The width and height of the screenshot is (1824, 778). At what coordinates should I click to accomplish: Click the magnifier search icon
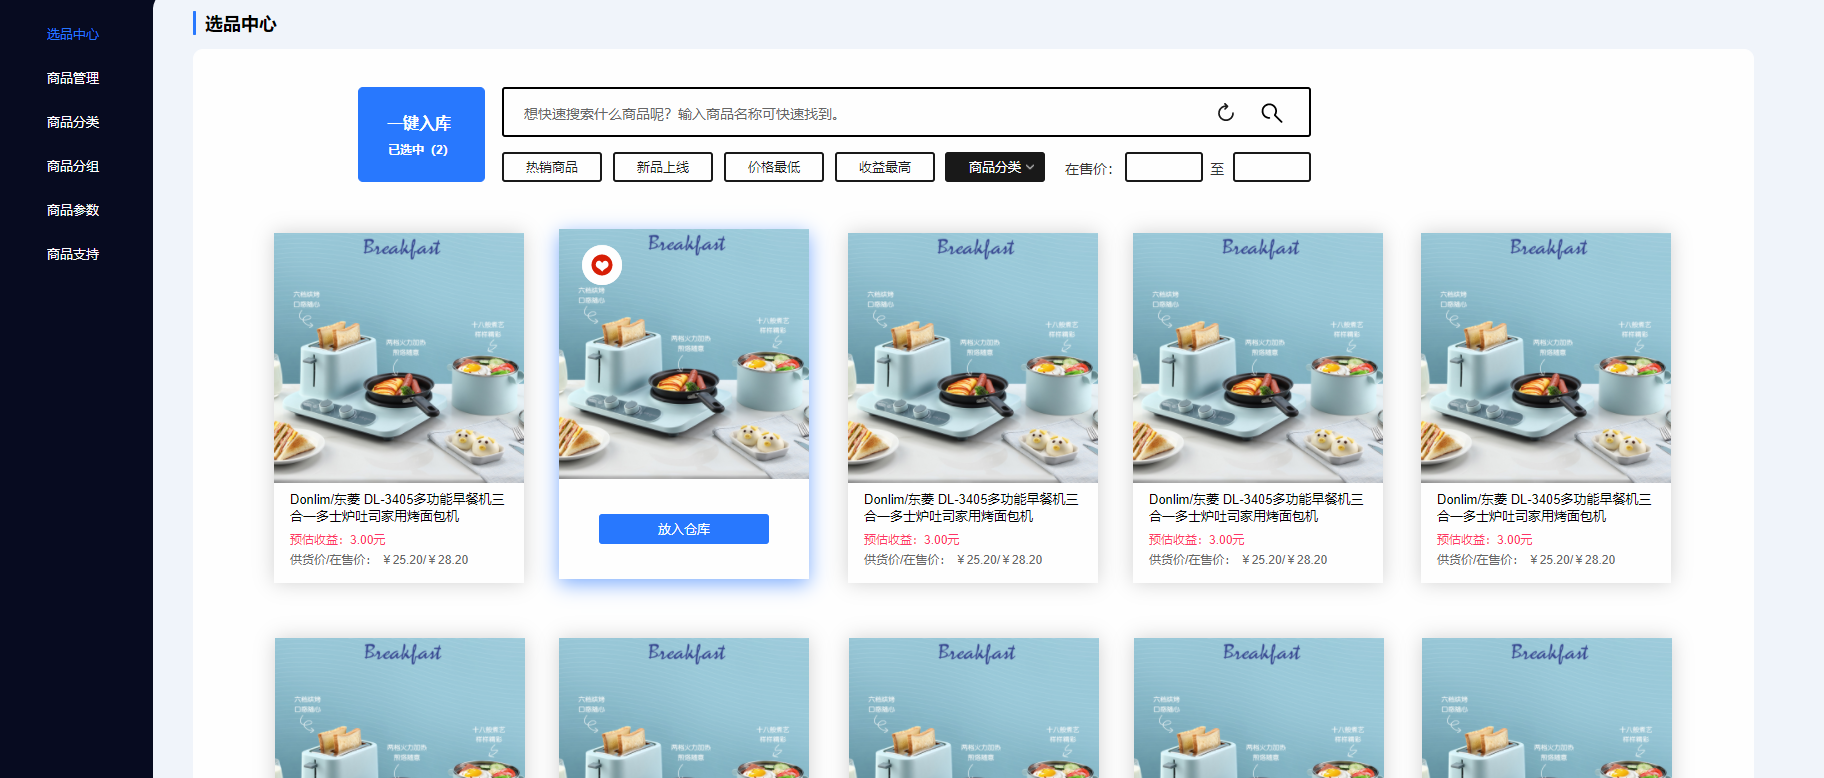tap(1271, 113)
